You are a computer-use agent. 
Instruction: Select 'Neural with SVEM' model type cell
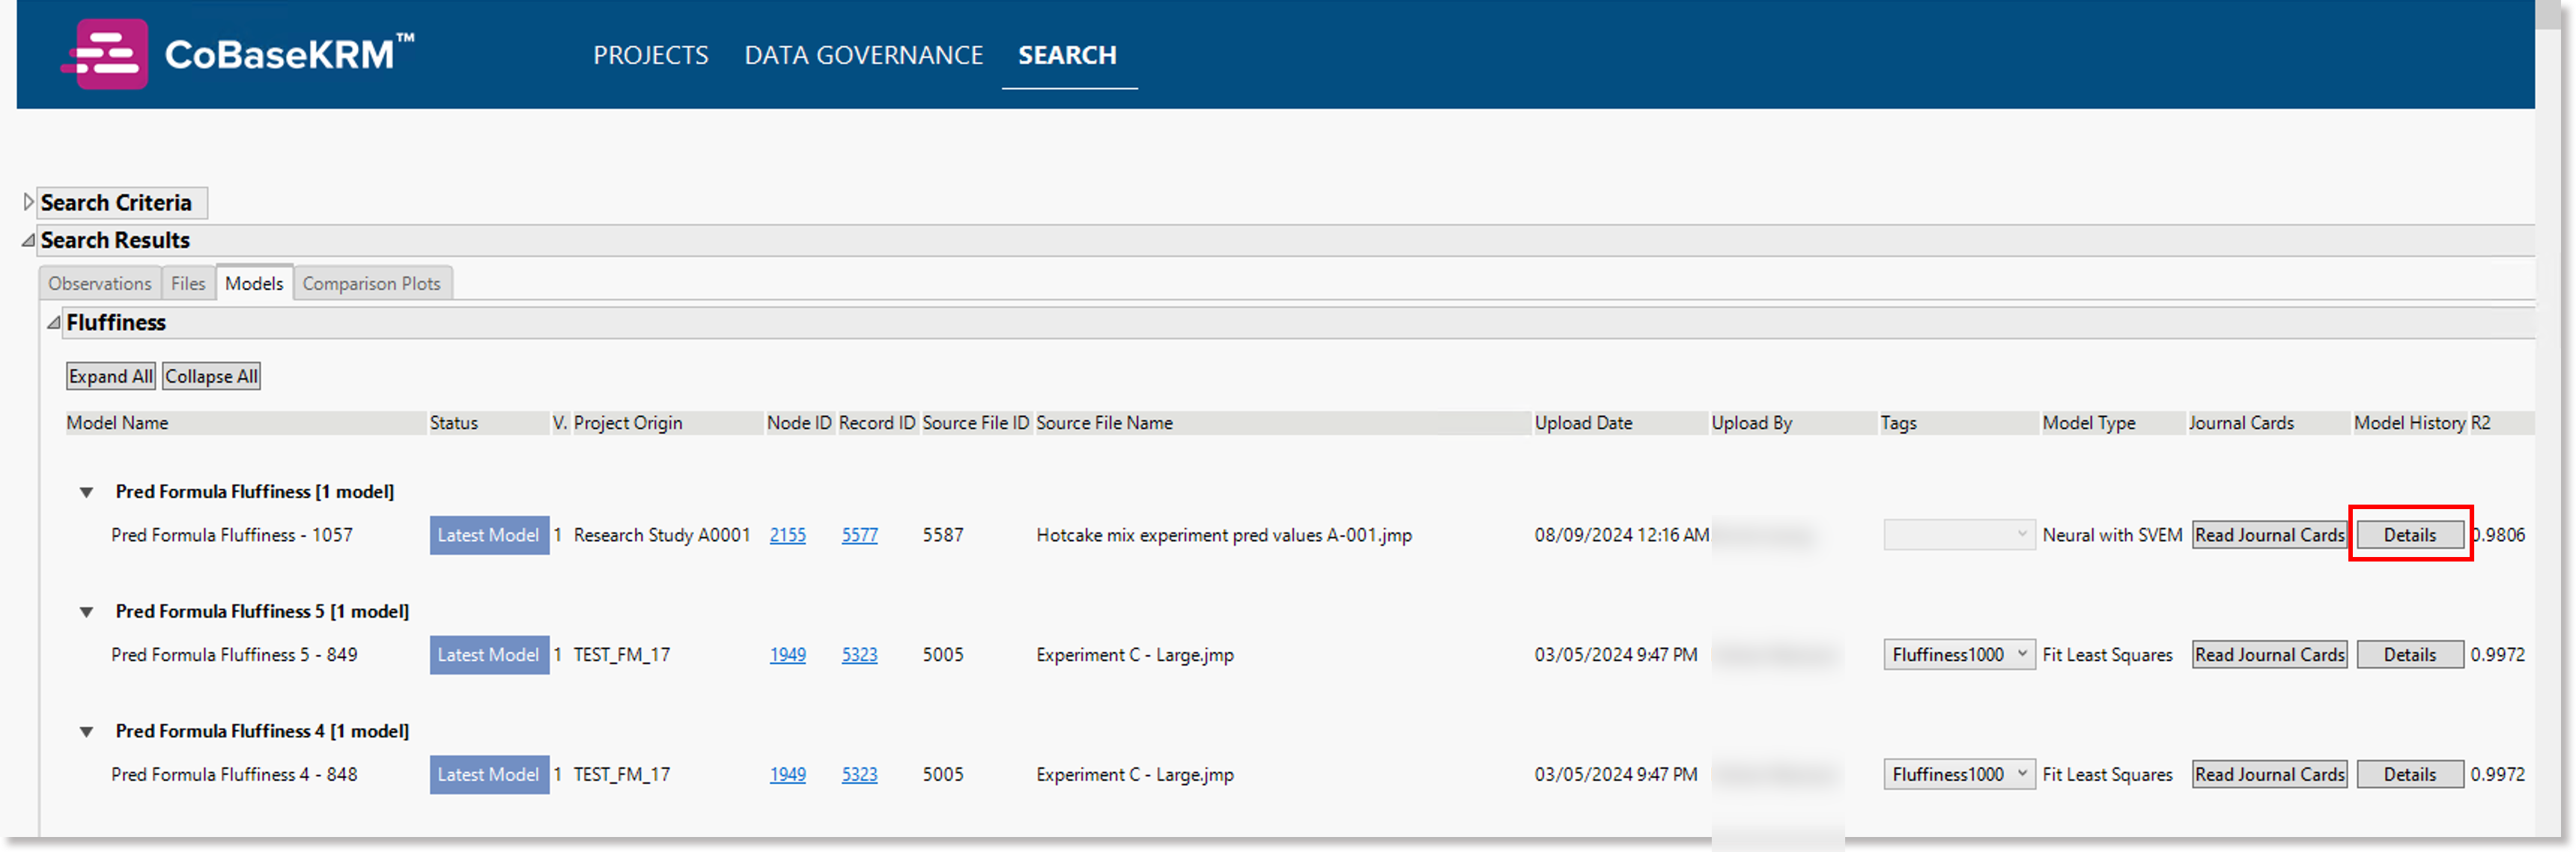pyautogui.click(x=2112, y=535)
